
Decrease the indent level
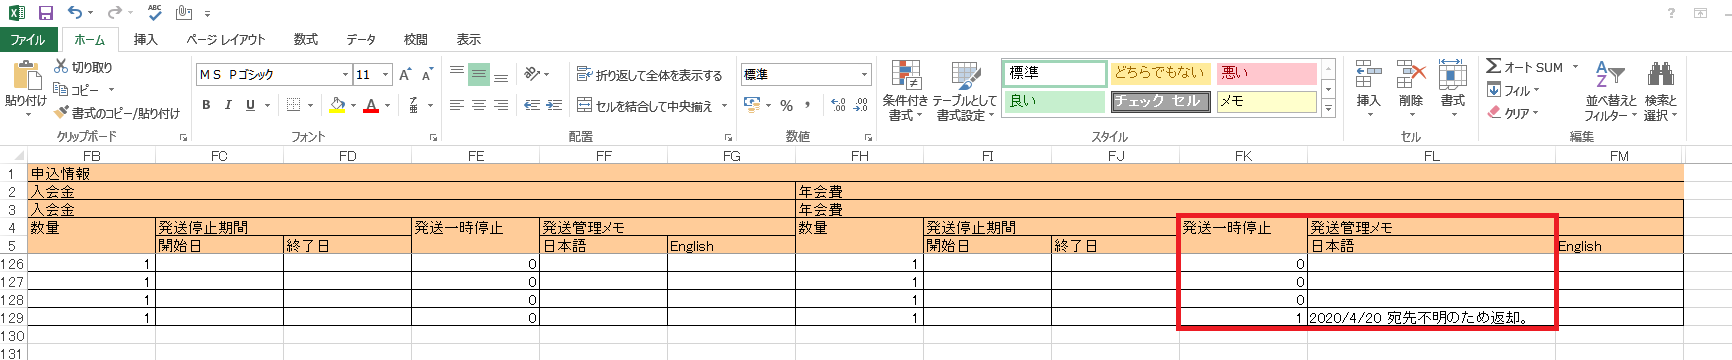(532, 105)
